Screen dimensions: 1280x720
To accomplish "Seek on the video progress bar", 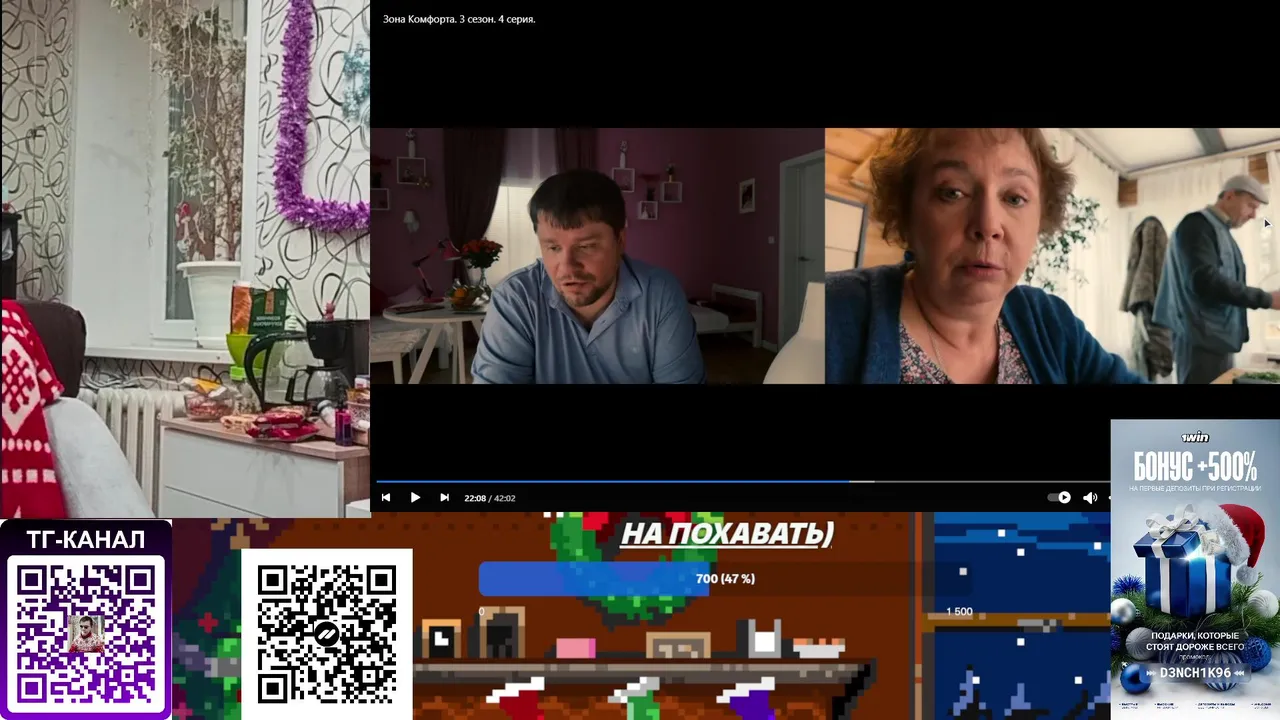I will 743,481.
